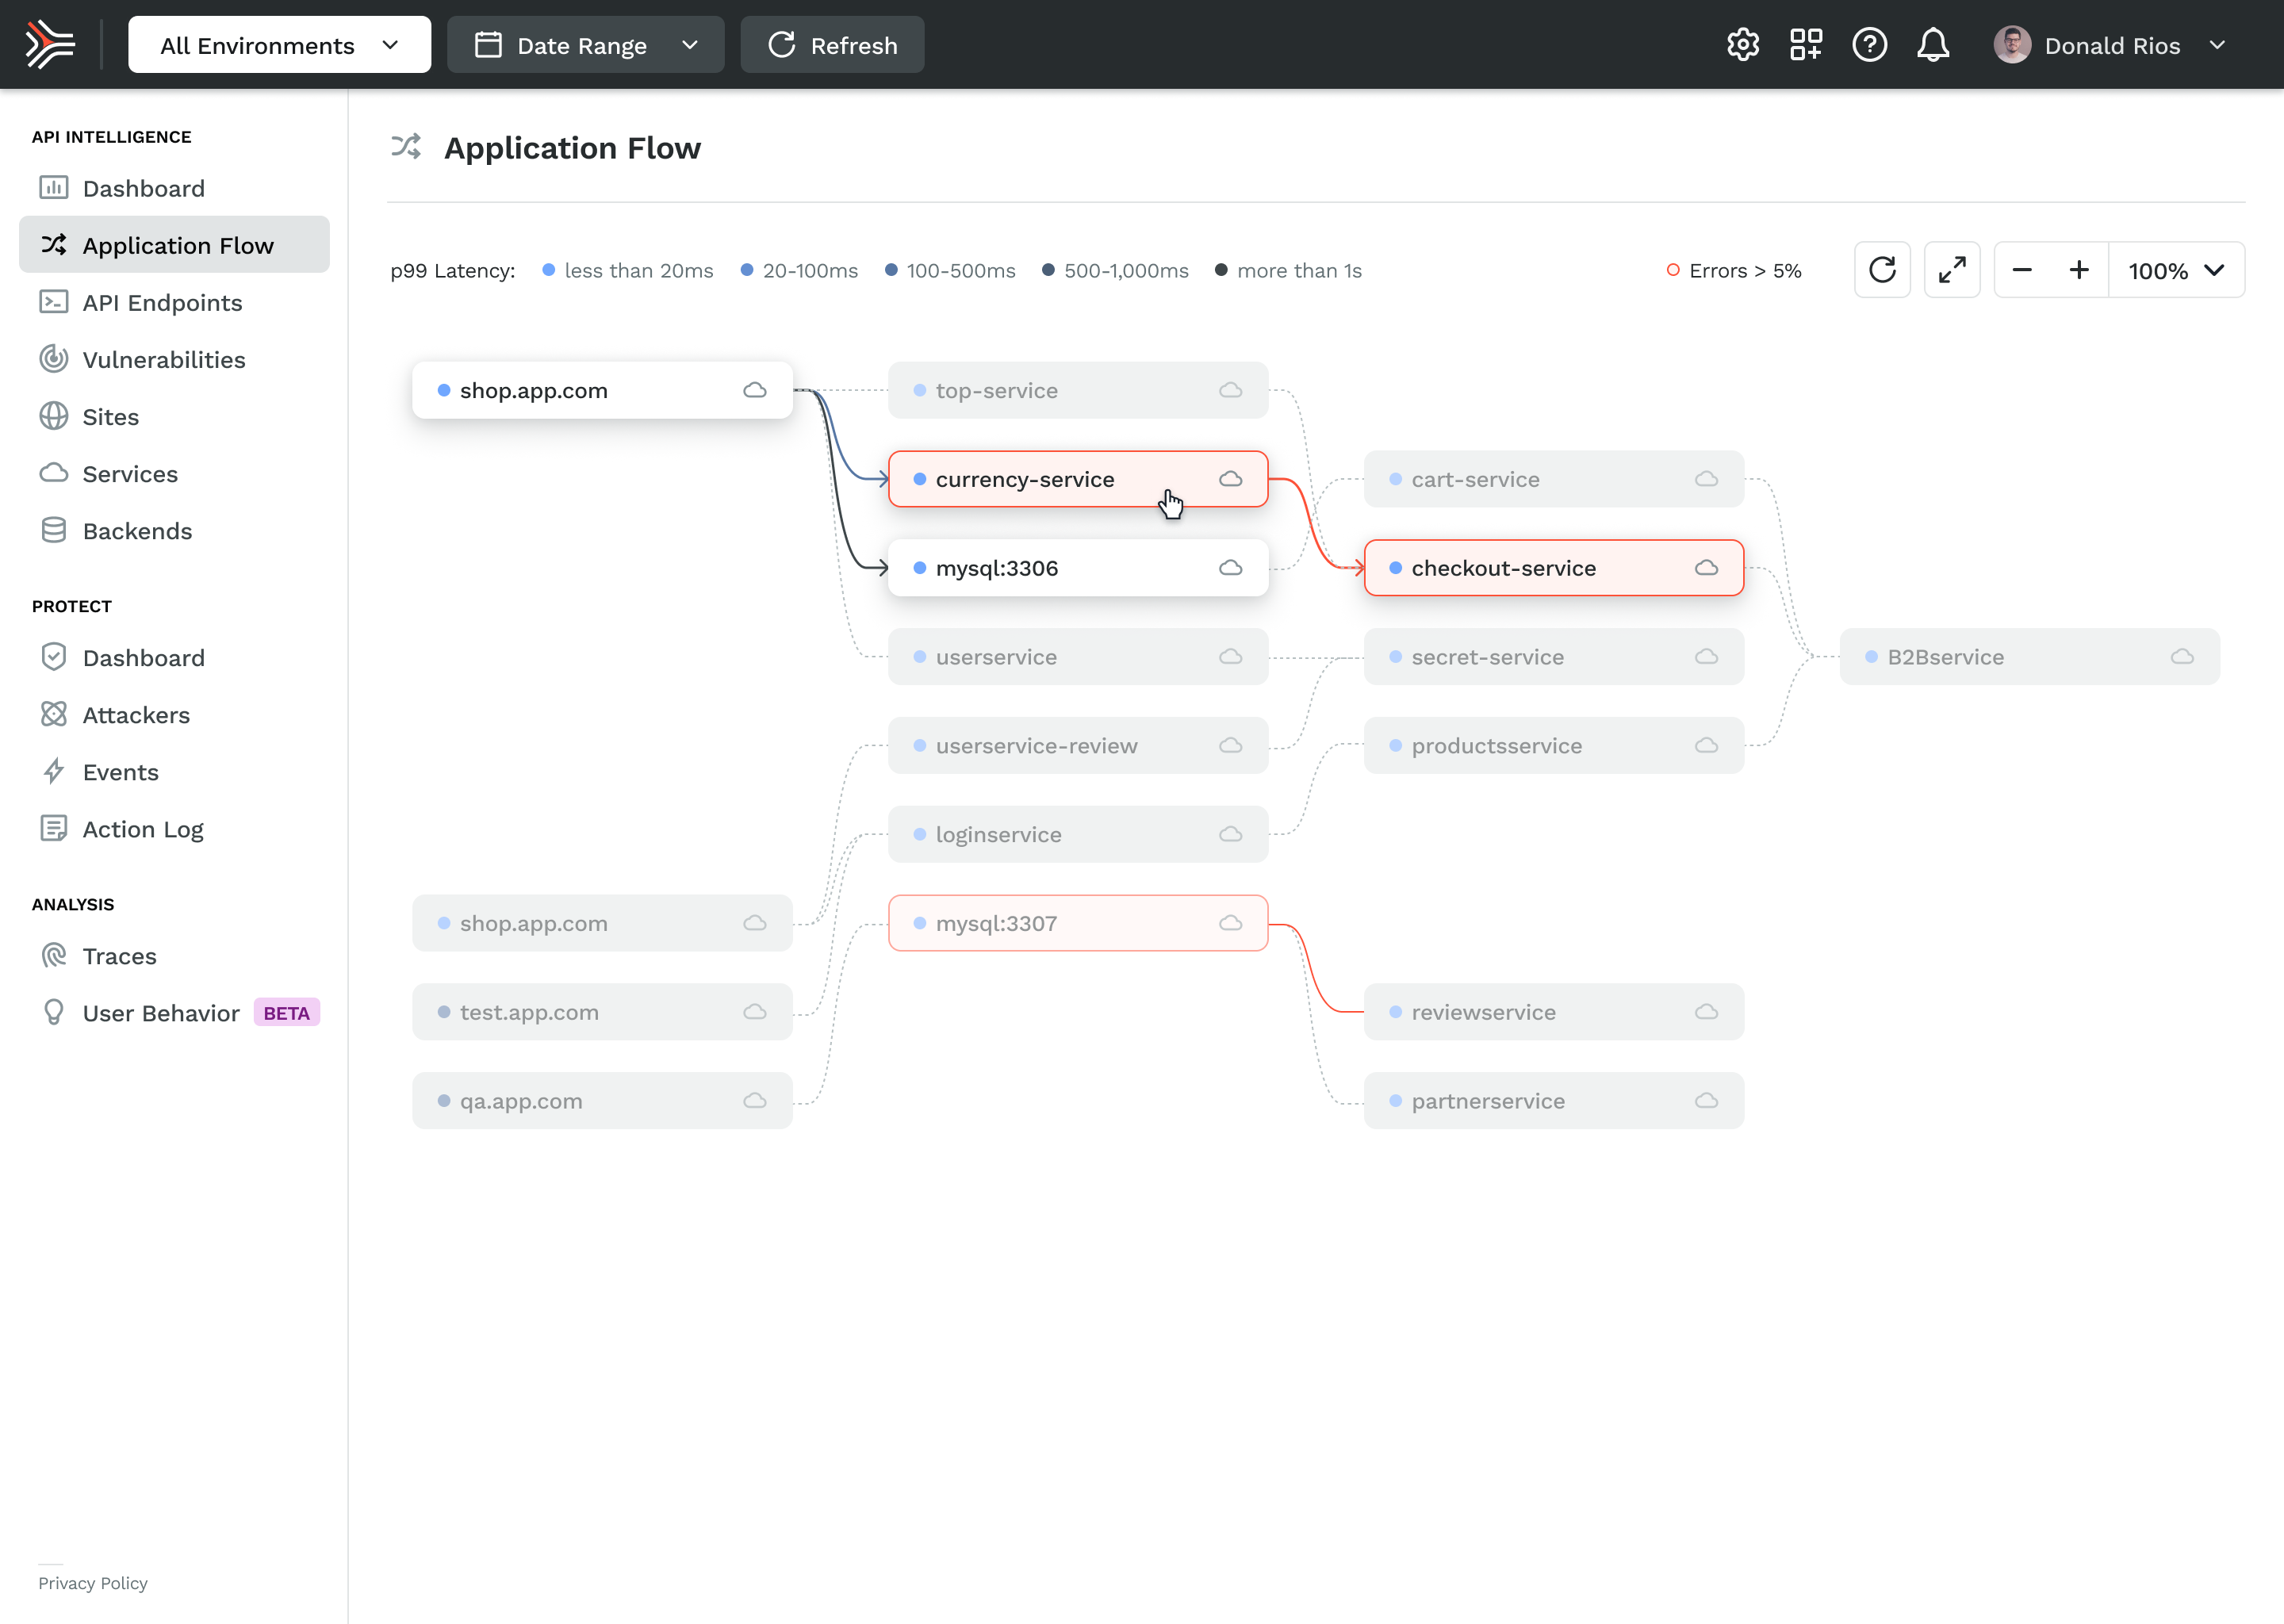Click cloud icon on checkout-service node
This screenshot has width=2284, height=1624.
click(x=1706, y=568)
